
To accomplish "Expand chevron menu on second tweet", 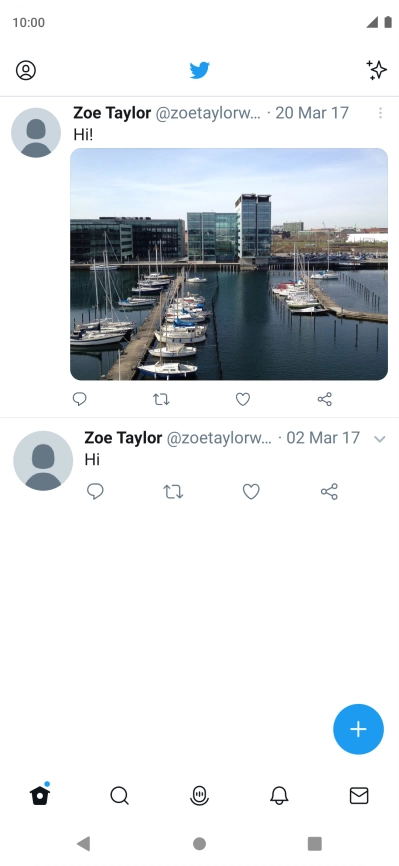I will click(x=379, y=439).
